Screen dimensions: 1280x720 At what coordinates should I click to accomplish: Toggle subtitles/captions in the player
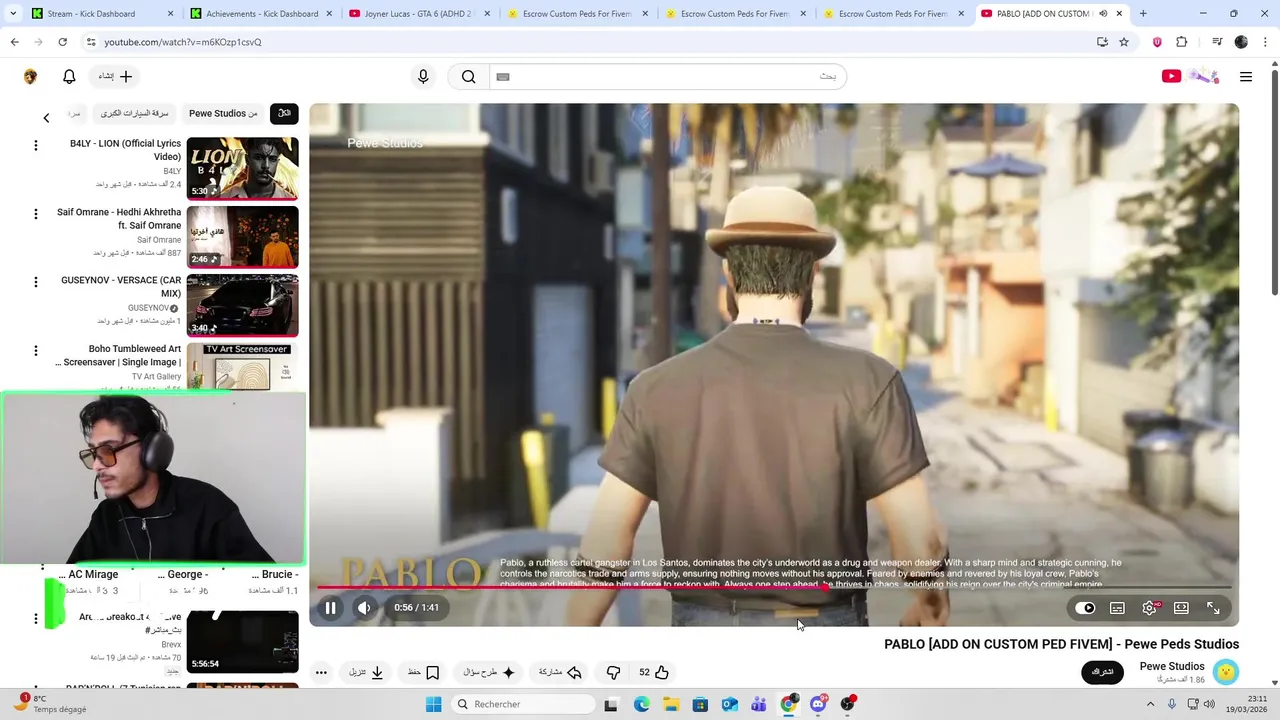tap(1117, 608)
